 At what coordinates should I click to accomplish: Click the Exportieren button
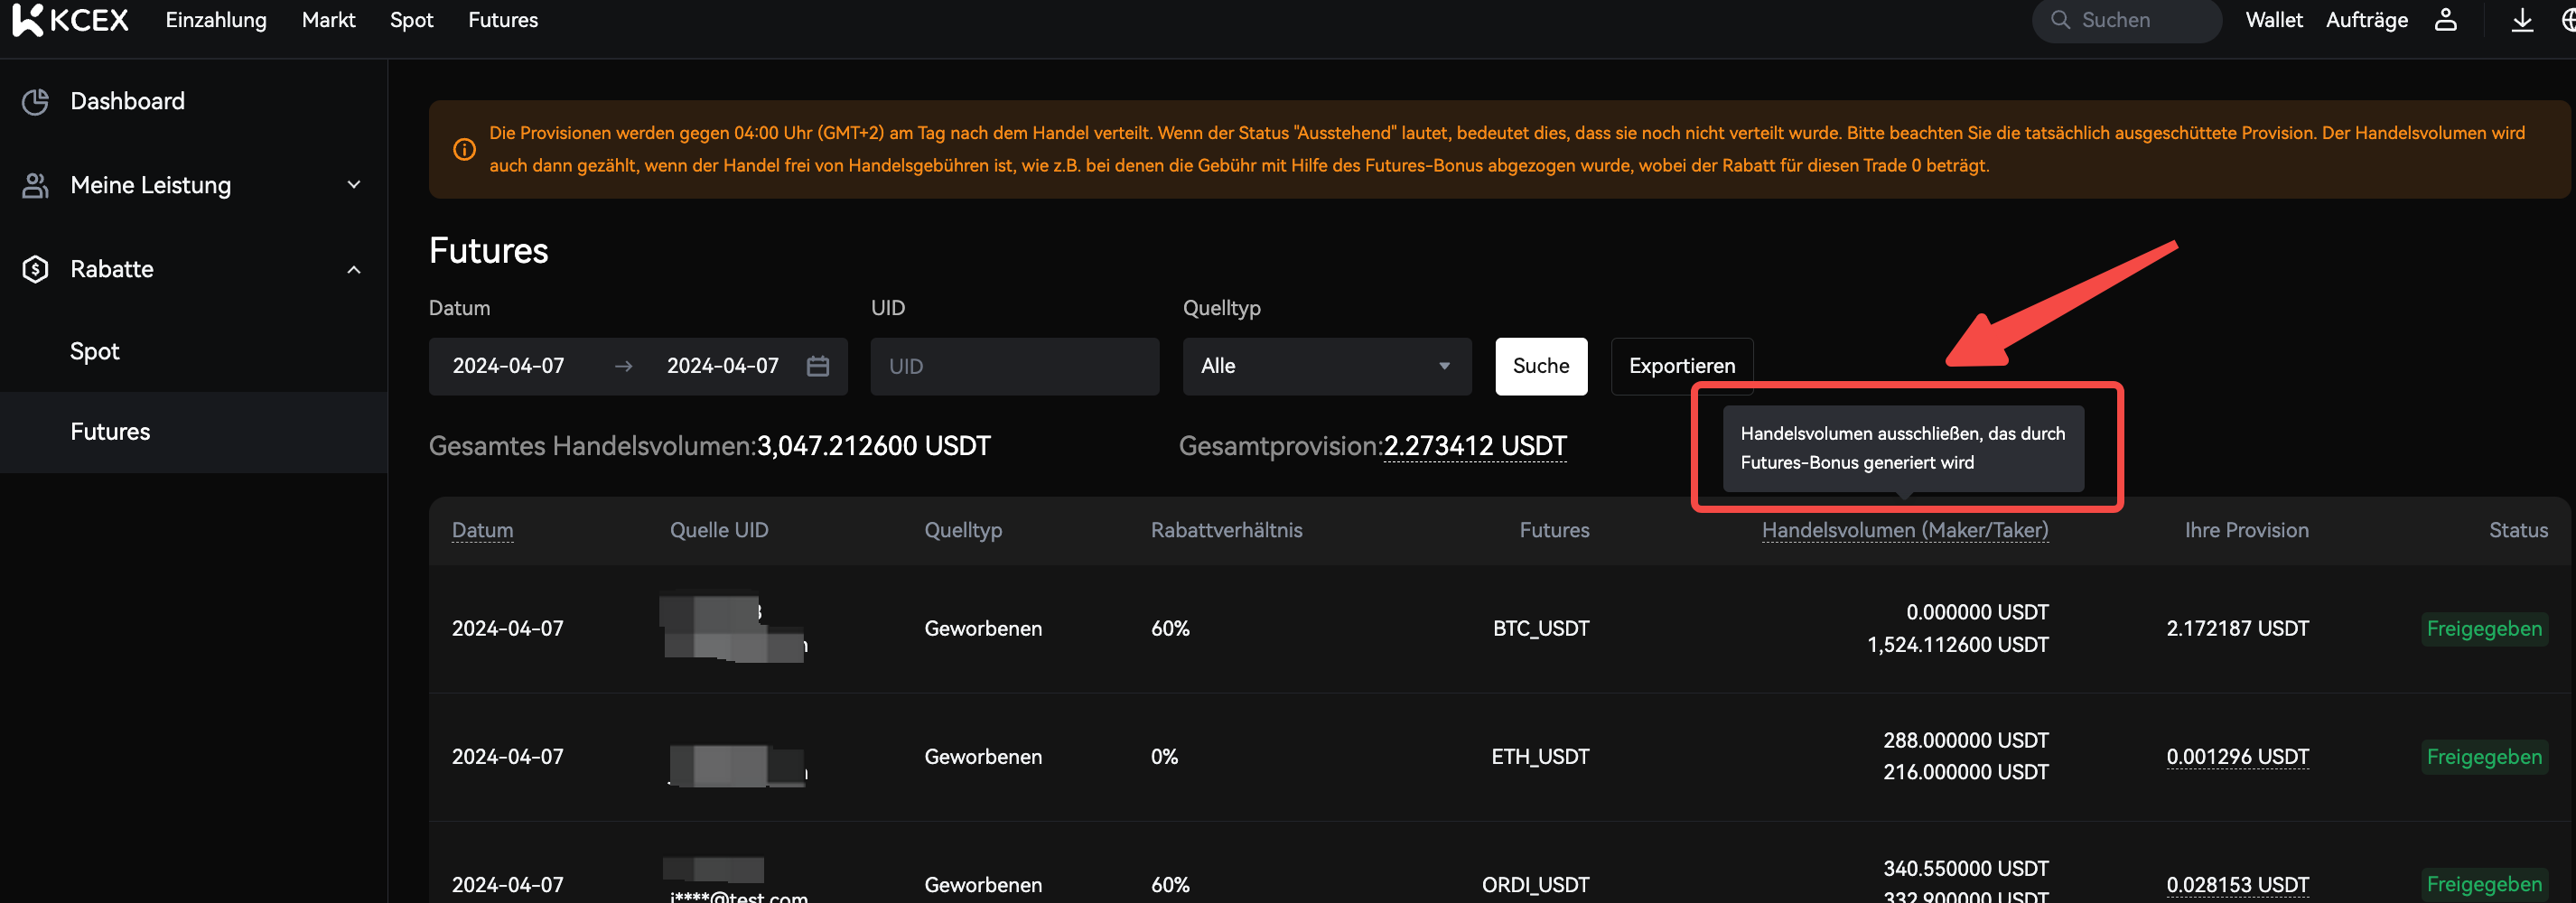[x=1681, y=367]
